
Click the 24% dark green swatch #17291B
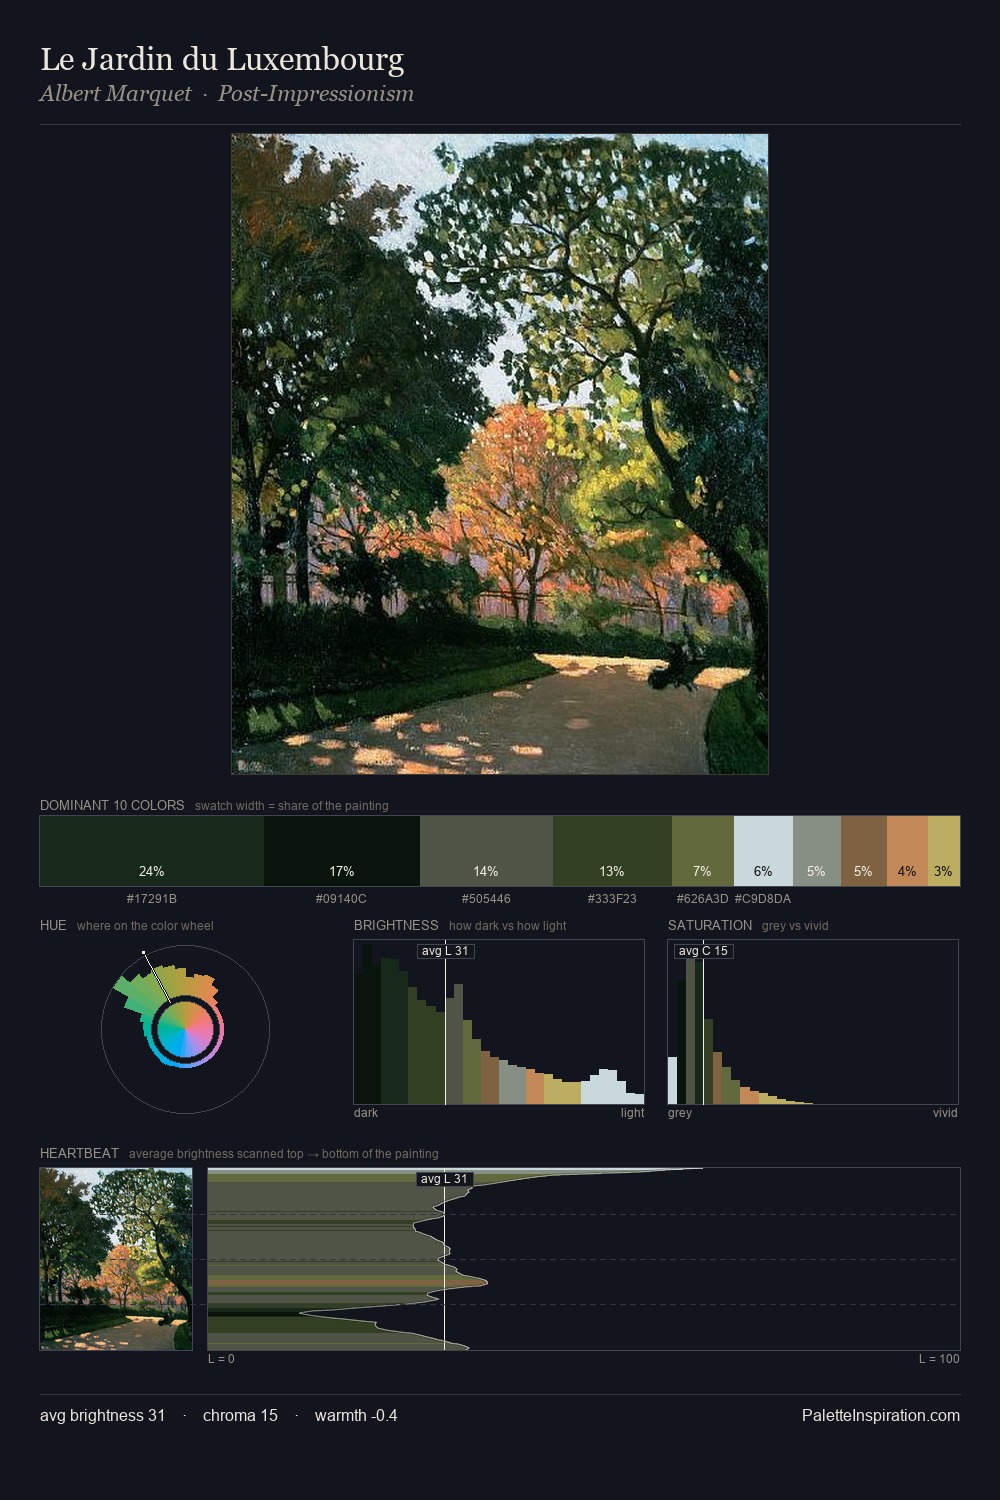pos(152,851)
